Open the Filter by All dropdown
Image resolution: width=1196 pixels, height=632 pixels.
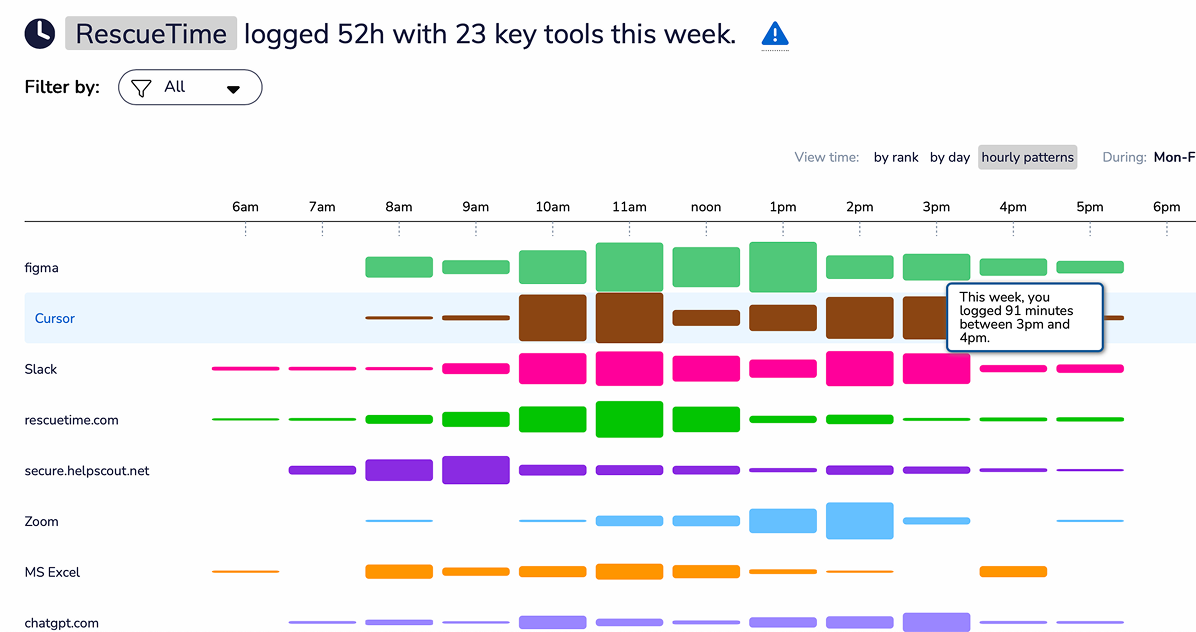pyautogui.click(x=190, y=88)
